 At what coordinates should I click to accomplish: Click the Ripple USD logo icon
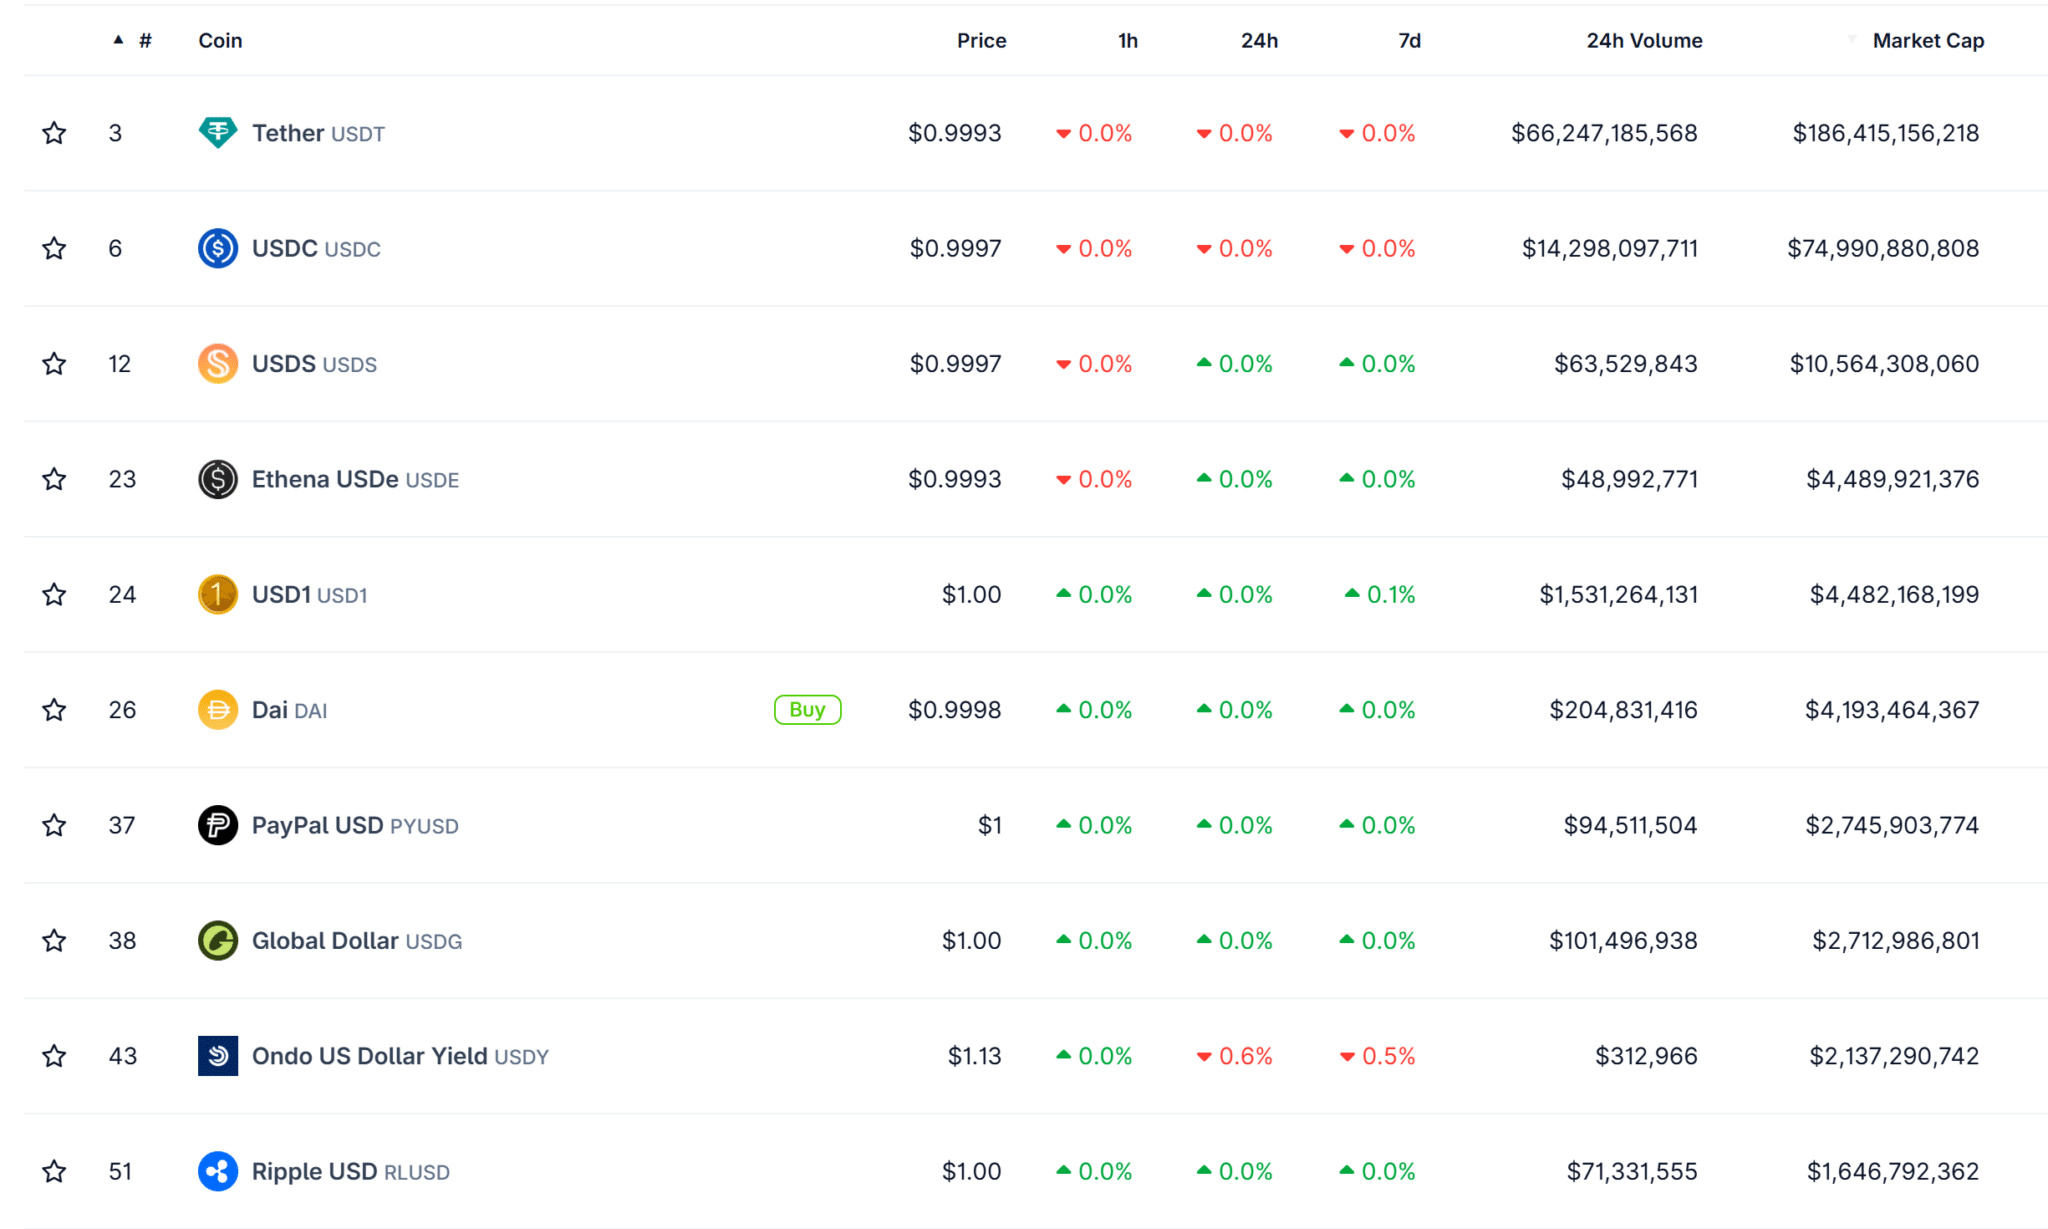[x=218, y=1171]
